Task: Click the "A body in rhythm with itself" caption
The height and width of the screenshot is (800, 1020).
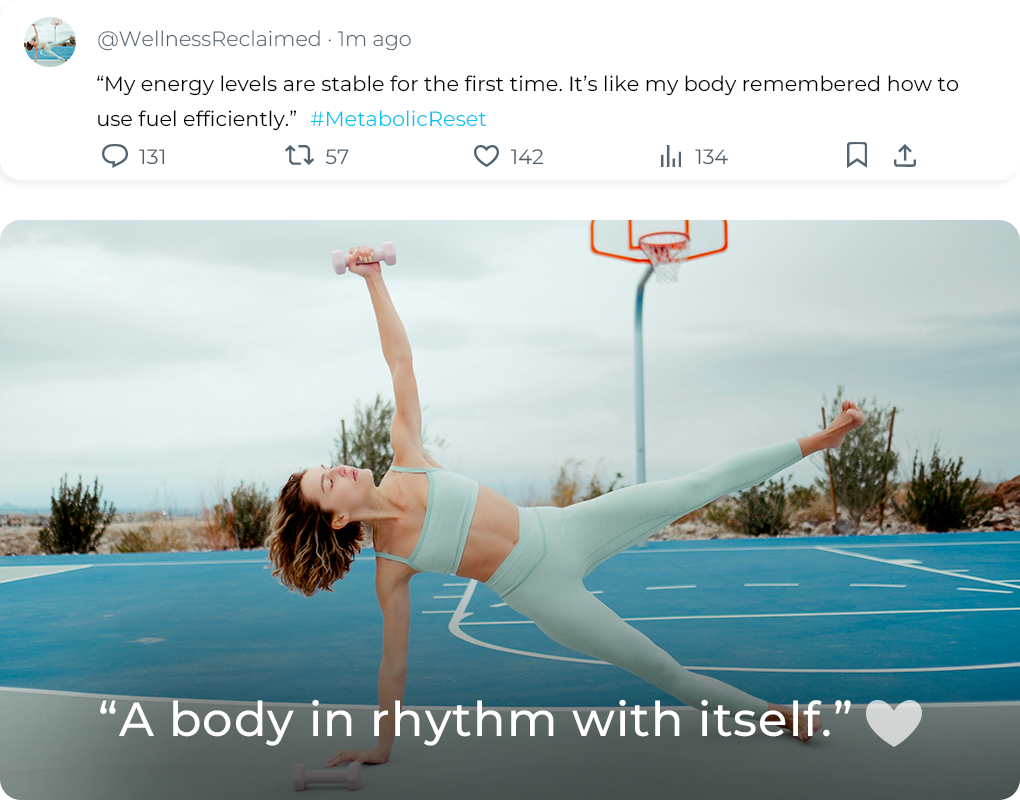Action: click(x=475, y=721)
